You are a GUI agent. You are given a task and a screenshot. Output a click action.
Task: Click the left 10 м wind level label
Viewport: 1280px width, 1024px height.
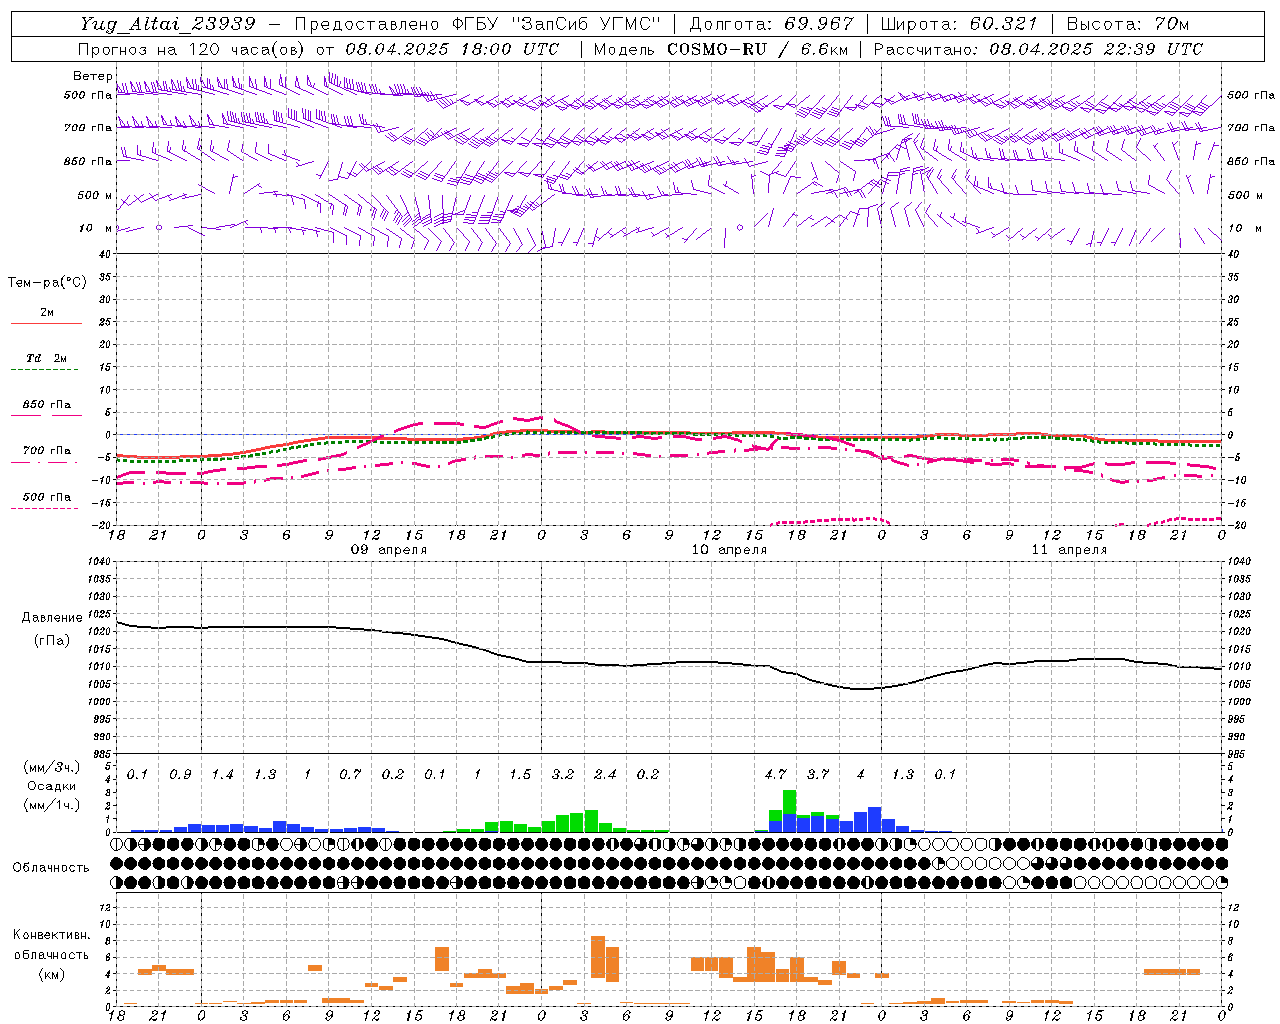(x=95, y=228)
